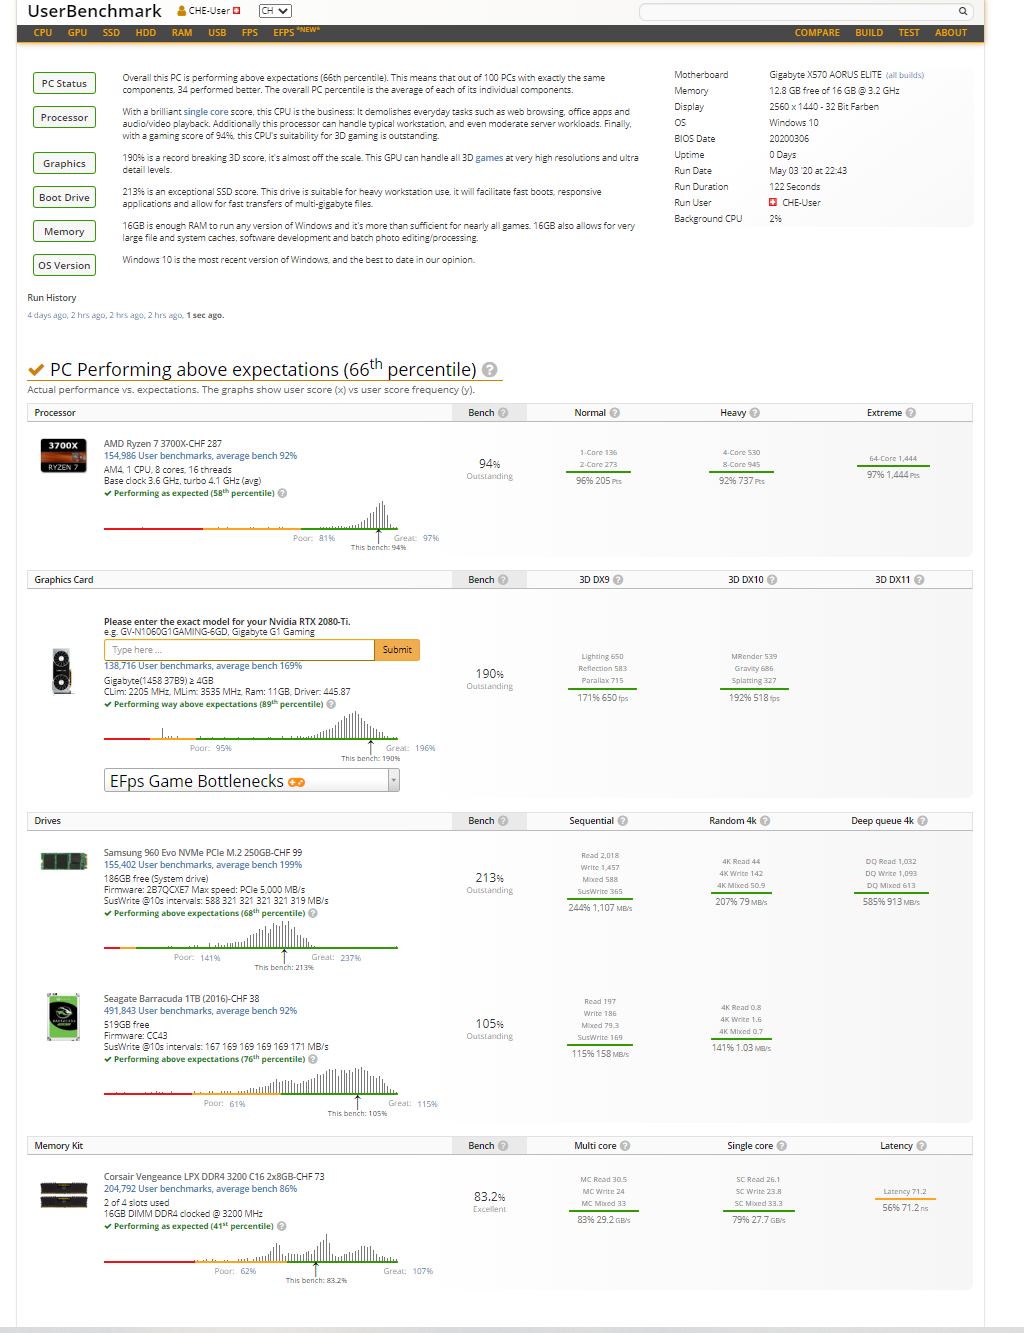Open the Deep queue 4k help icon
This screenshot has width=1024, height=1333.
[x=923, y=821]
